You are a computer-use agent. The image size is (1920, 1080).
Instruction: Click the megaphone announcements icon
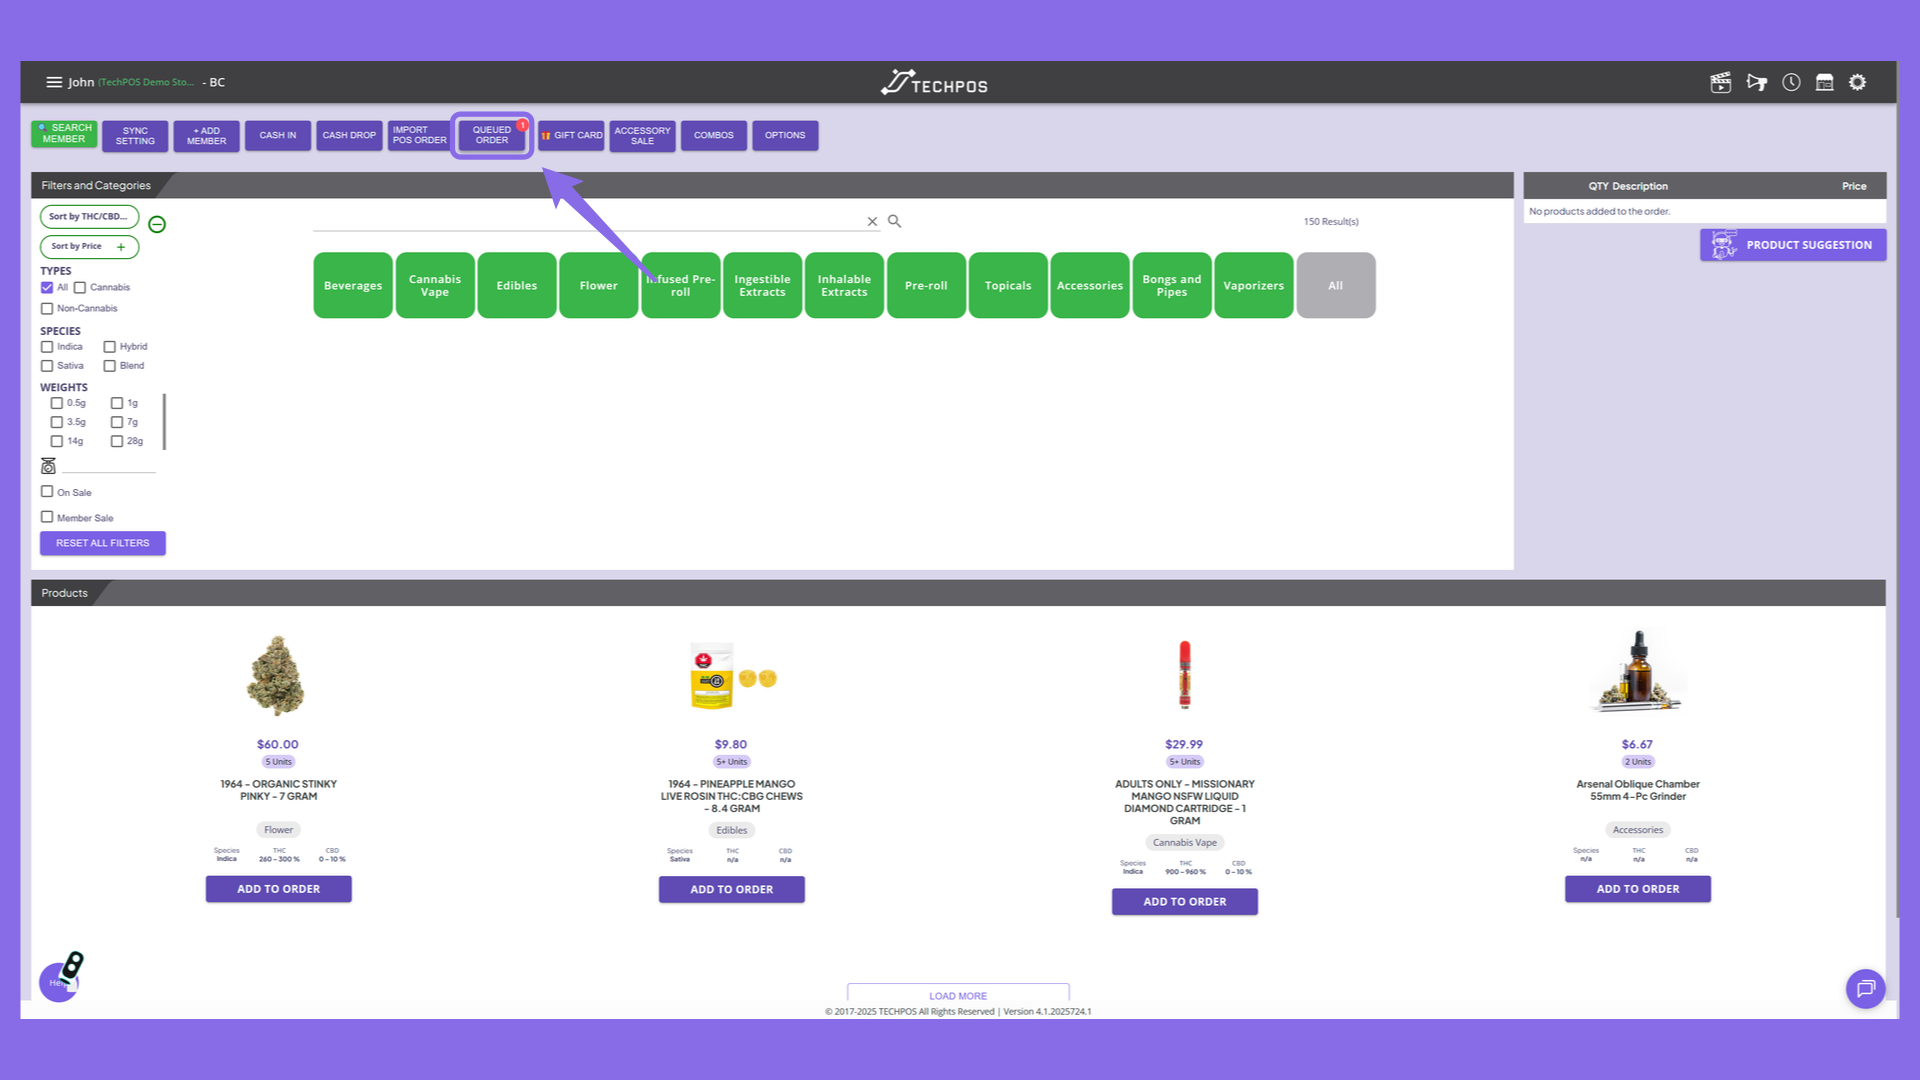(1756, 83)
